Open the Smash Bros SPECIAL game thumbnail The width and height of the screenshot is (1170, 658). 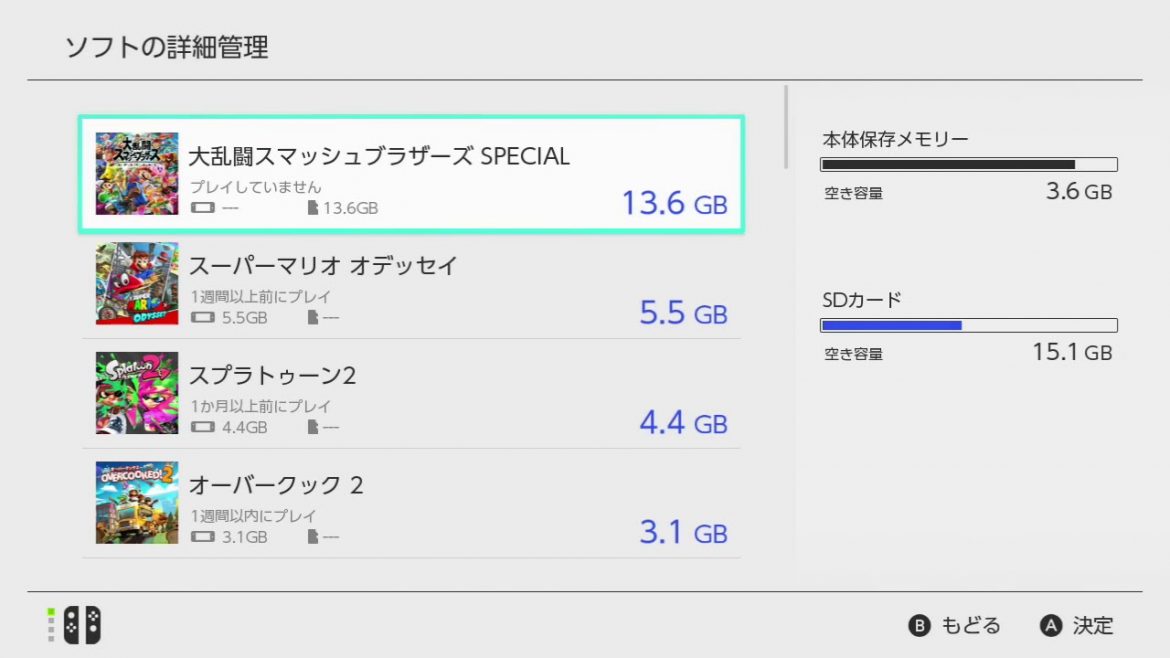(137, 173)
